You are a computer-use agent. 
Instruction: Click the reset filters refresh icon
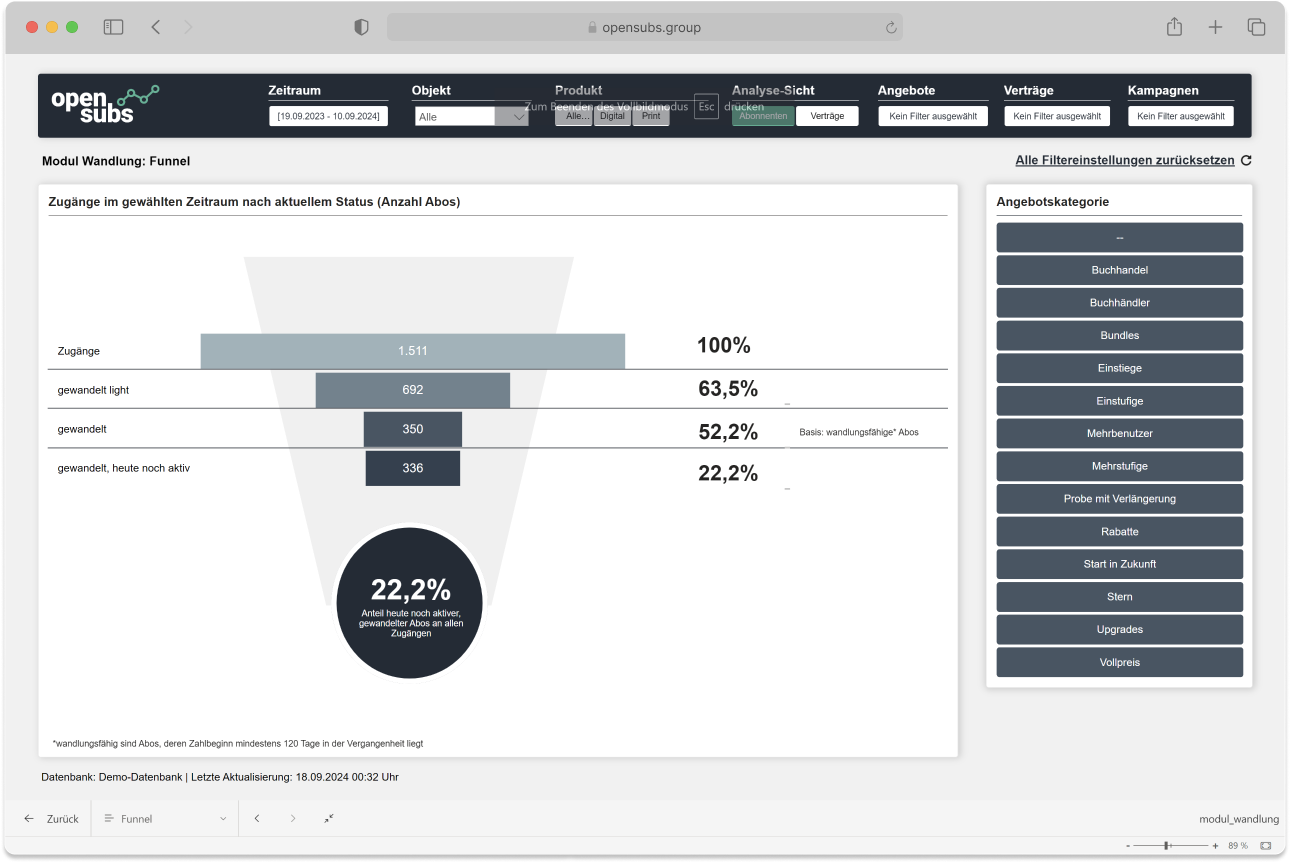click(1245, 160)
